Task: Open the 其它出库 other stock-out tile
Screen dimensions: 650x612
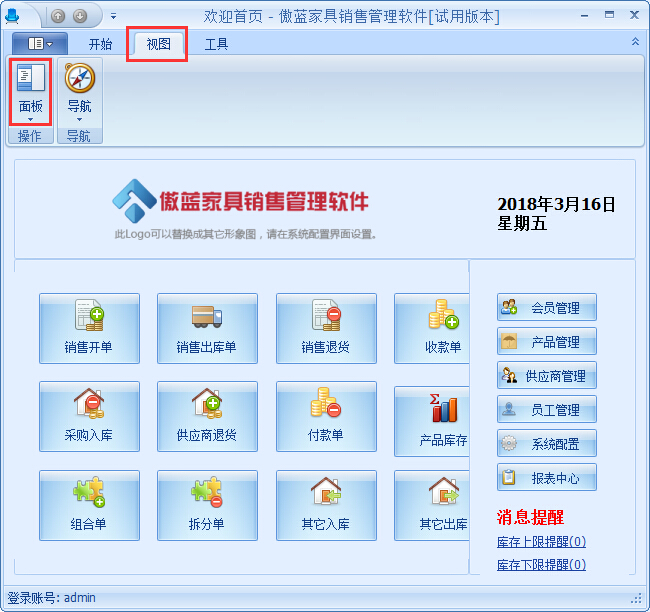Action: 432,505
